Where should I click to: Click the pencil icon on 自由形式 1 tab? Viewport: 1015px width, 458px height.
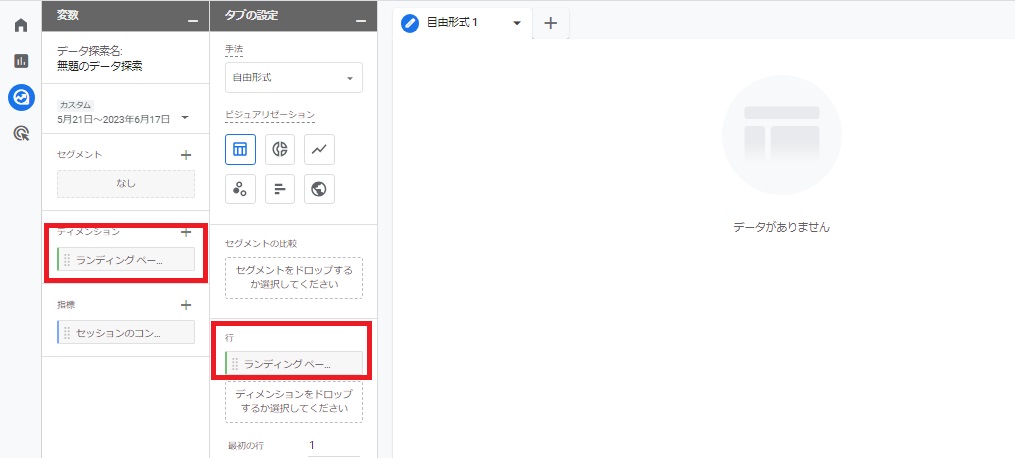click(410, 23)
